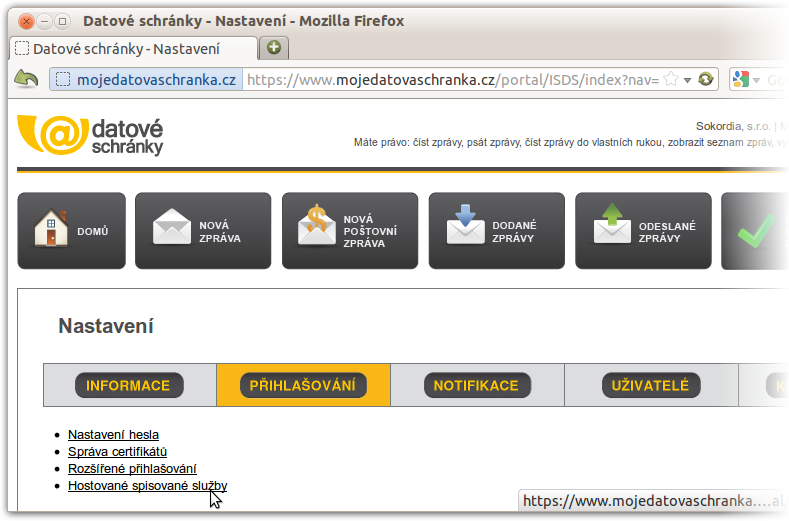The image size is (789, 521).
Task: Open Nová zpráva envelope button
Action: (x=172, y=227)
